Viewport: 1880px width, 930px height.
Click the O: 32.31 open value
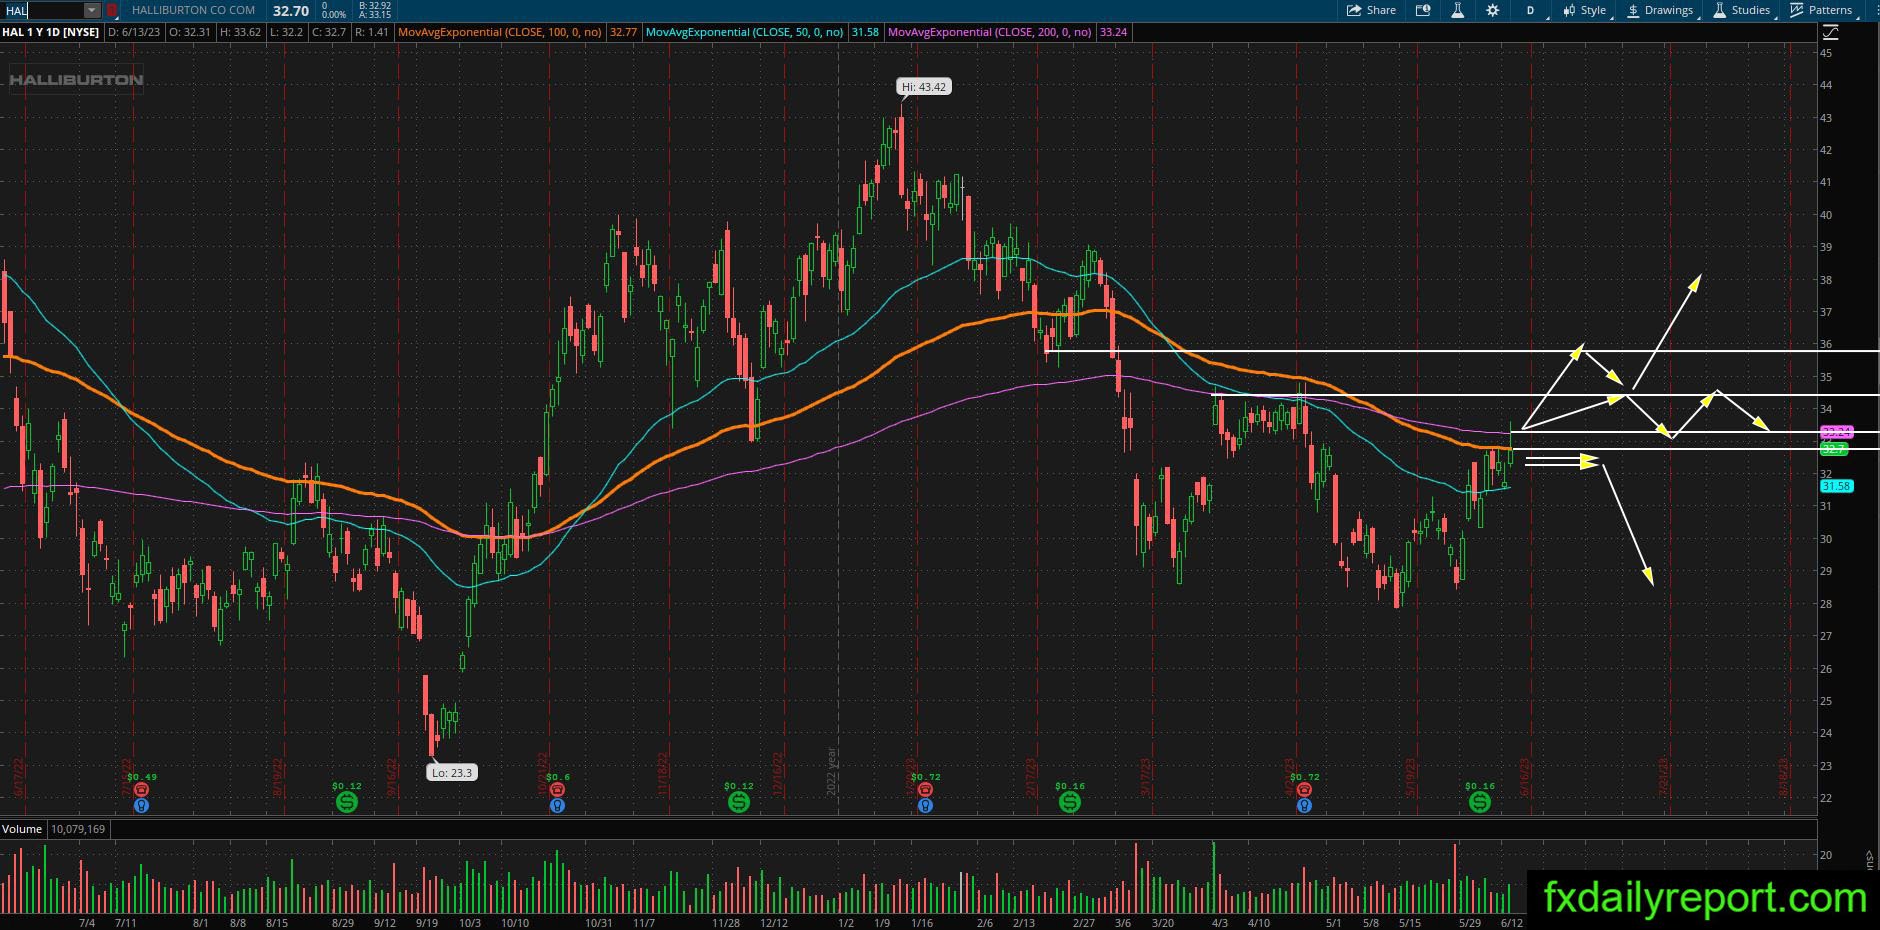pyautogui.click(x=192, y=32)
